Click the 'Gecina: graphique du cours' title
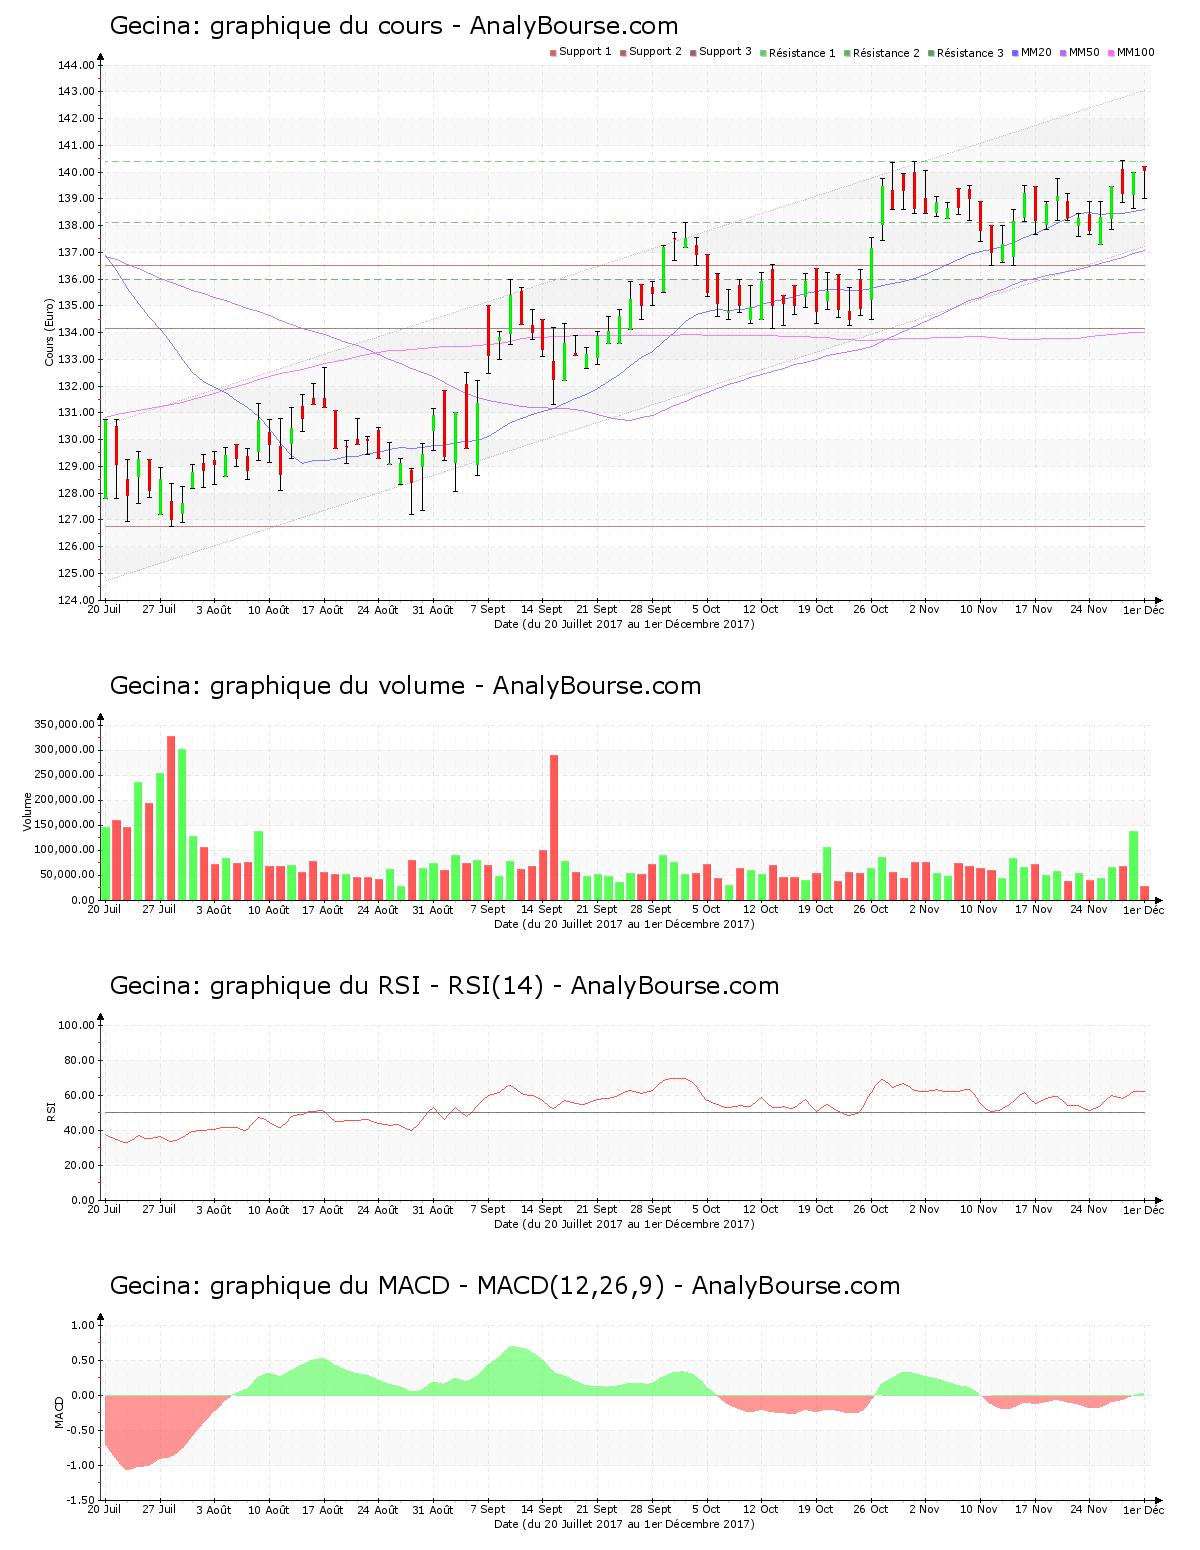The image size is (1200, 1550). pyautogui.click(x=276, y=26)
